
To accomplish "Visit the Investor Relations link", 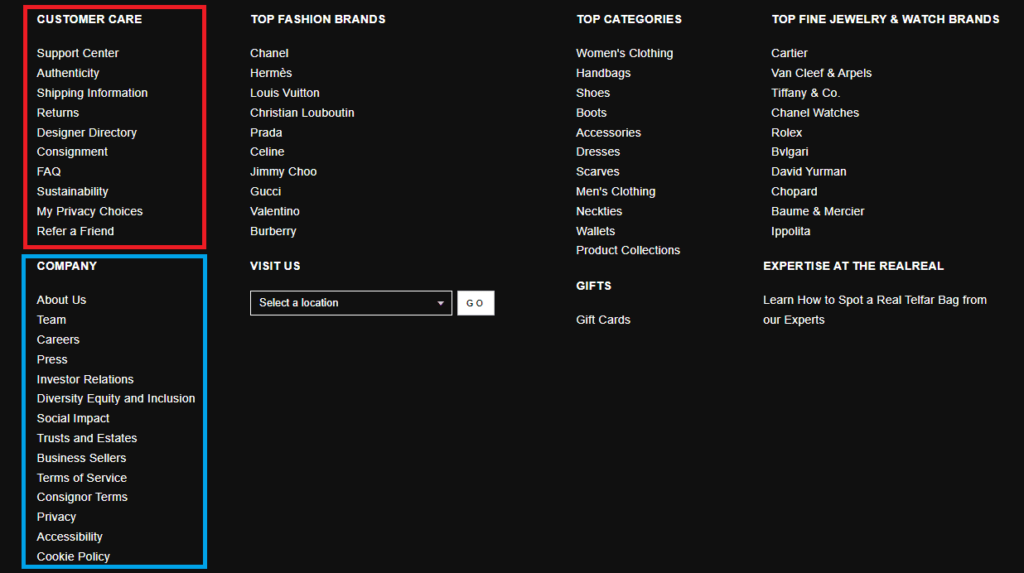I will coord(85,379).
